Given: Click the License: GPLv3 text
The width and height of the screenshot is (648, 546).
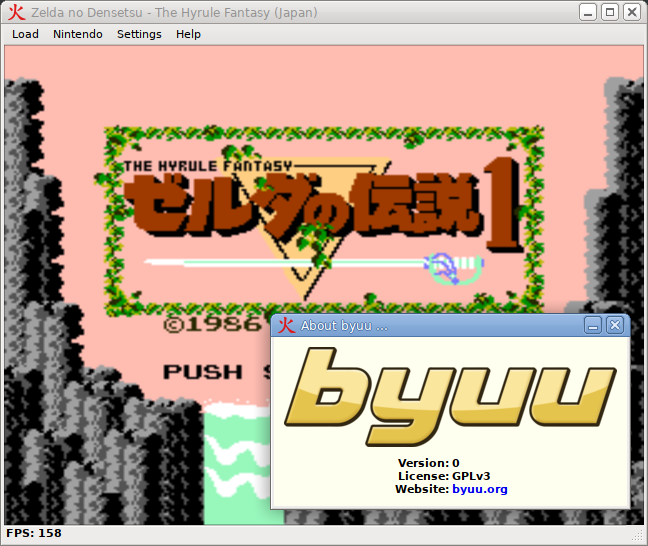Looking at the screenshot, I should coord(444,476).
